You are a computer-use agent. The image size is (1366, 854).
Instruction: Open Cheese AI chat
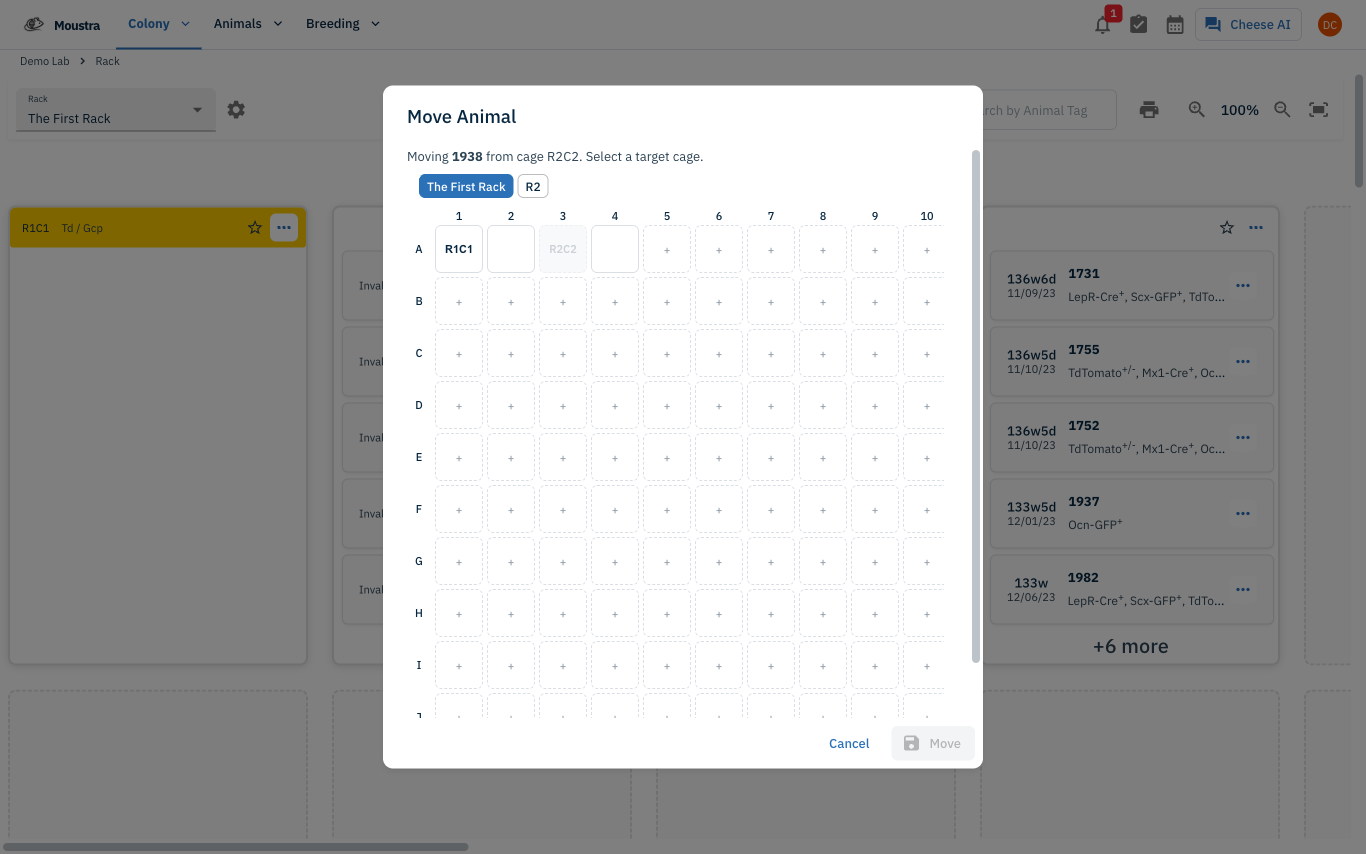(1248, 25)
